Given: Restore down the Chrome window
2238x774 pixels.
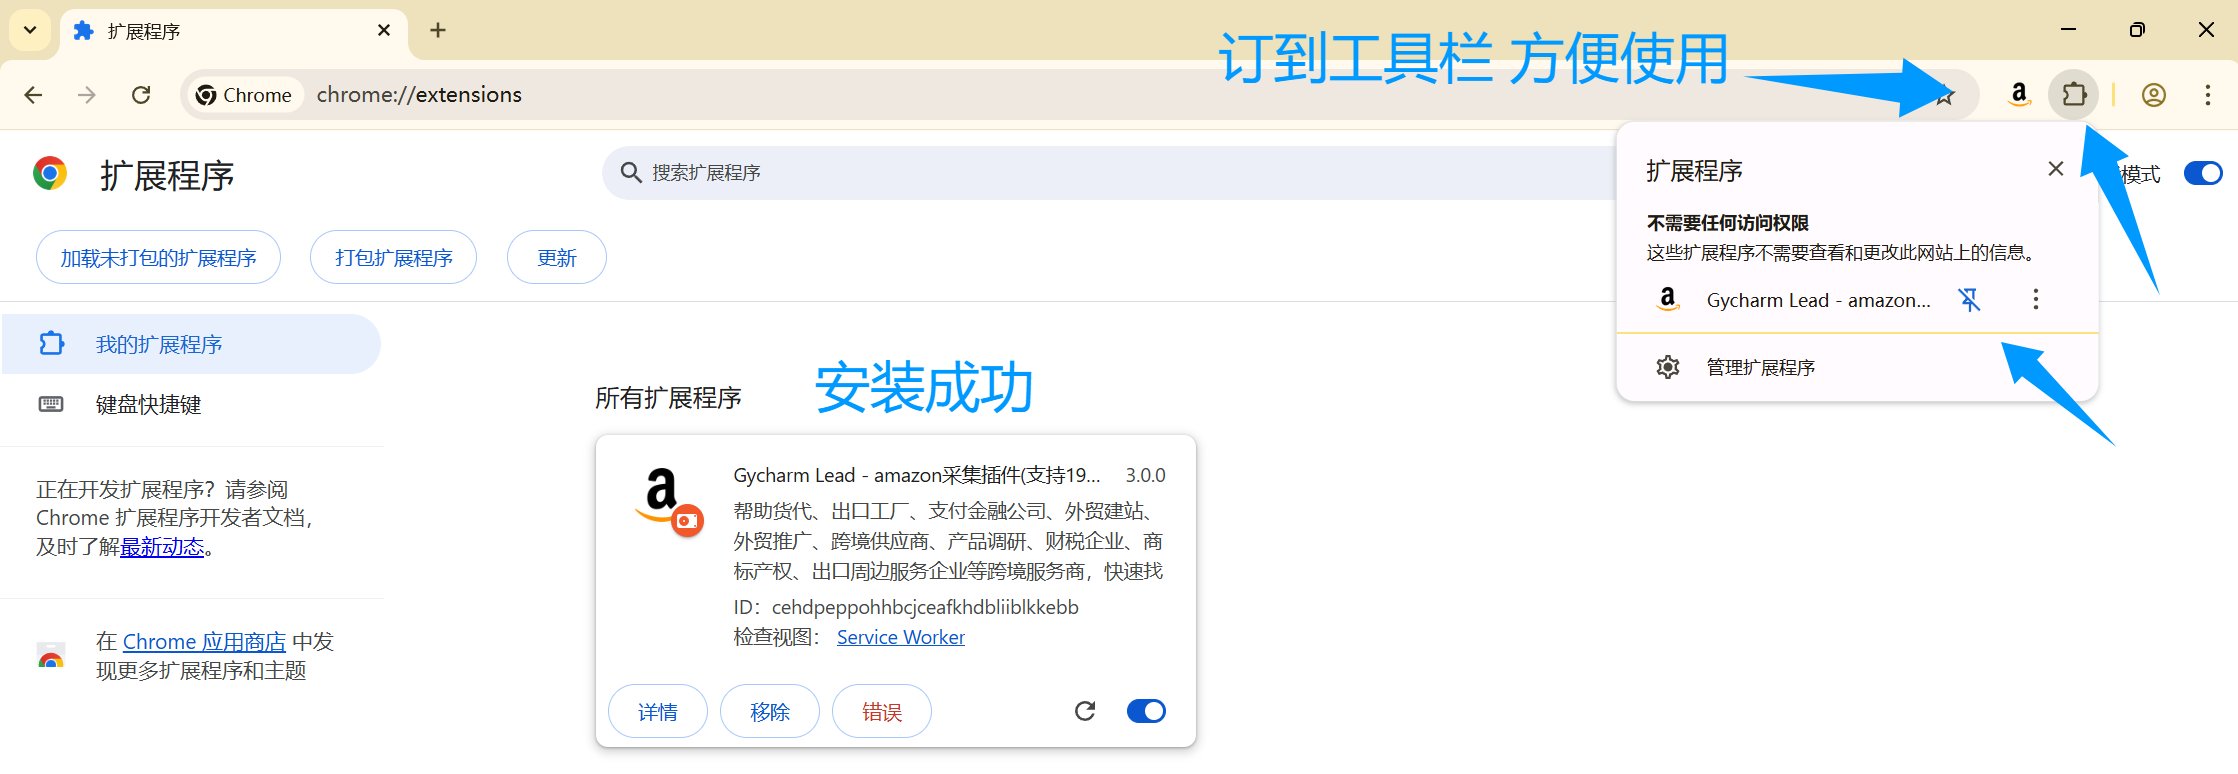Looking at the screenshot, I should pos(2137,30).
